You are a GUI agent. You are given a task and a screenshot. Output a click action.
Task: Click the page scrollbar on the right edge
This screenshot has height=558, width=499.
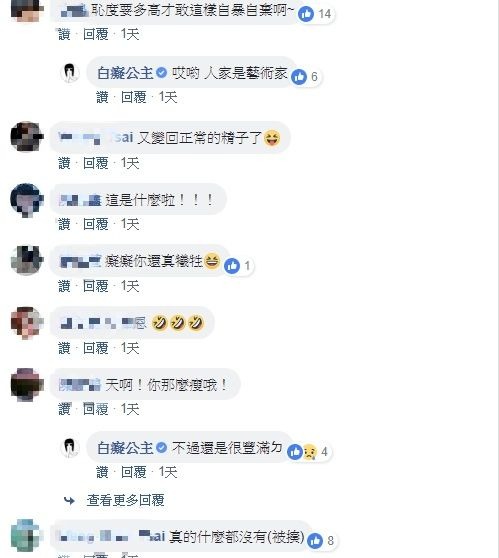pos(498,279)
